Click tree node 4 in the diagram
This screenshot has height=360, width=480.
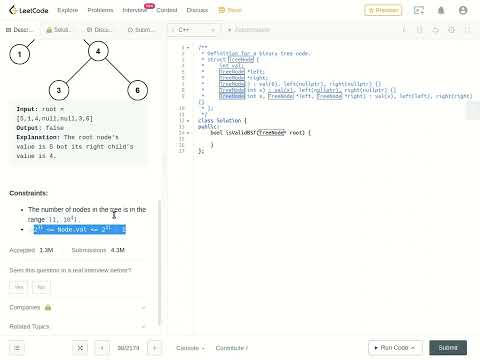98,51
